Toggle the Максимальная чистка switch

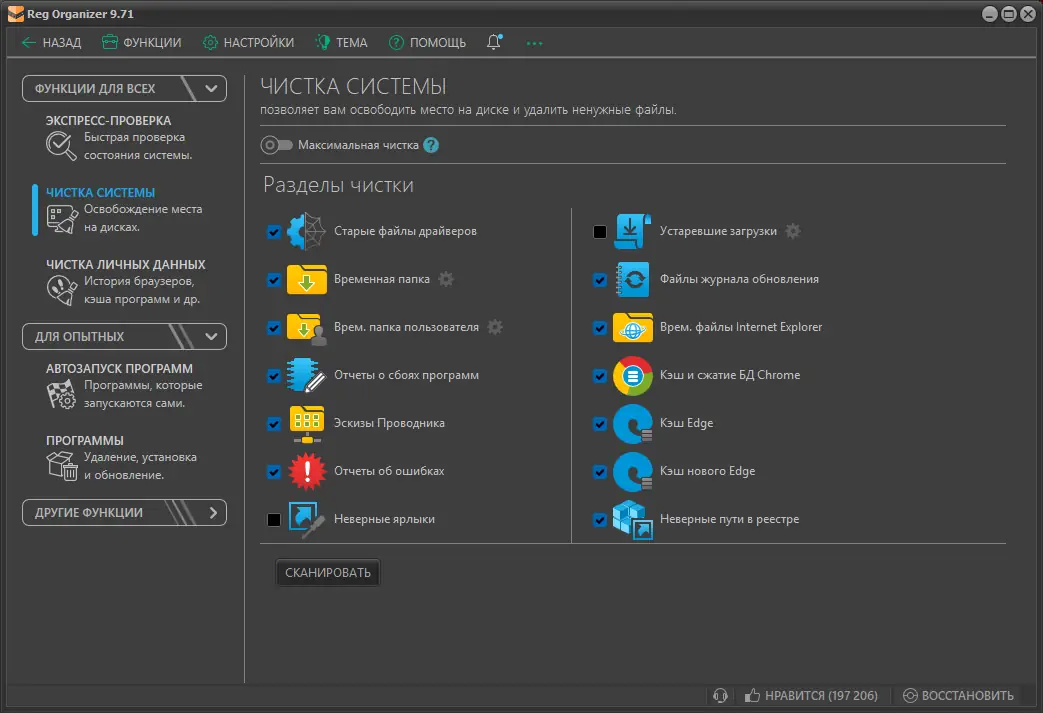pyautogui.click(x=276, y=145)
